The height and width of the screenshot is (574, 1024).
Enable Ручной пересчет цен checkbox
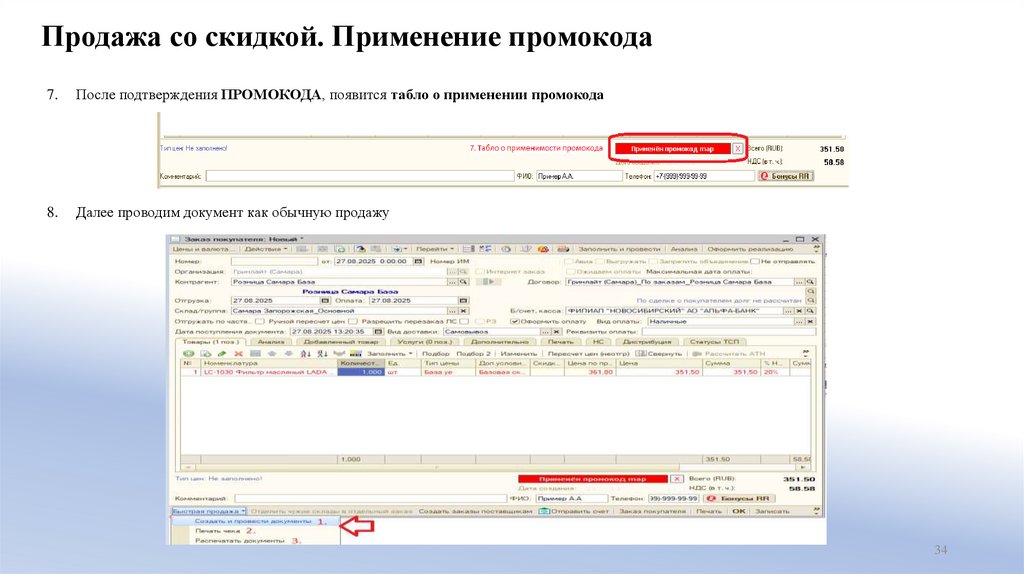(353, 321)
